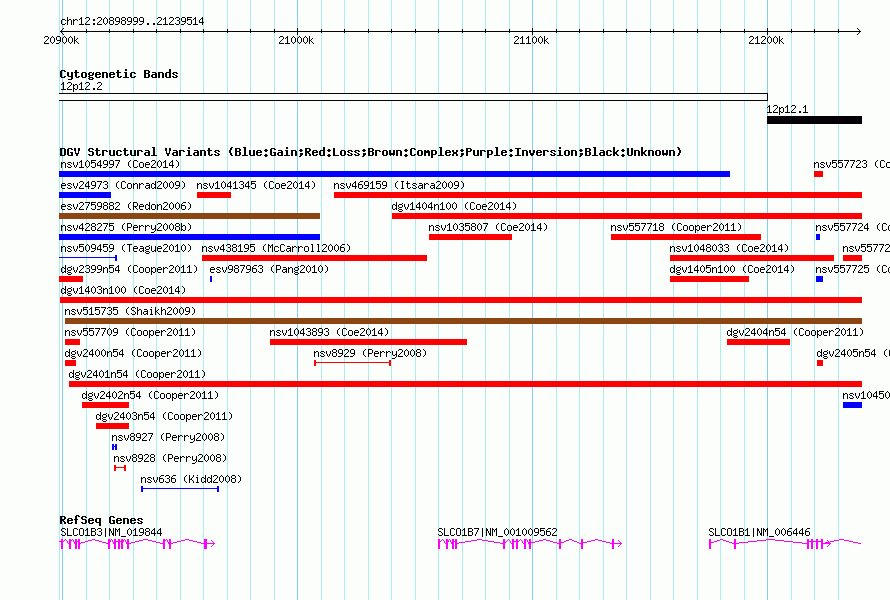This screenshot has height=600, width=890.
Task: Click the nsv509459 (Teague2010) label
Action: coord(126,248)
